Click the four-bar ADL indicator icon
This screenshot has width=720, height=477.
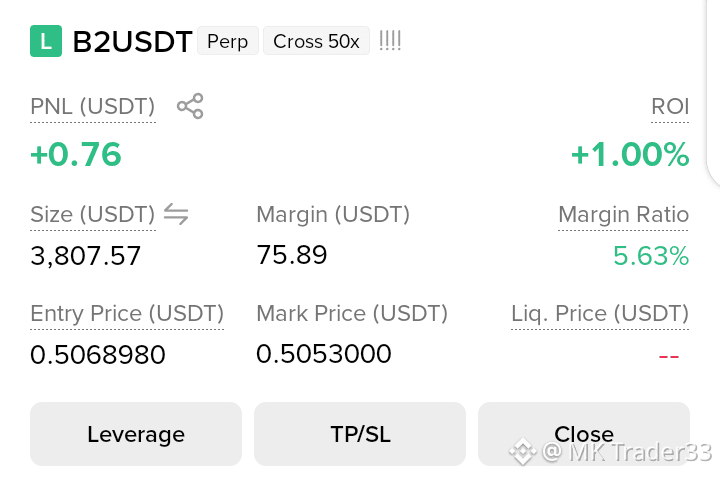click(x=390, y=41)
